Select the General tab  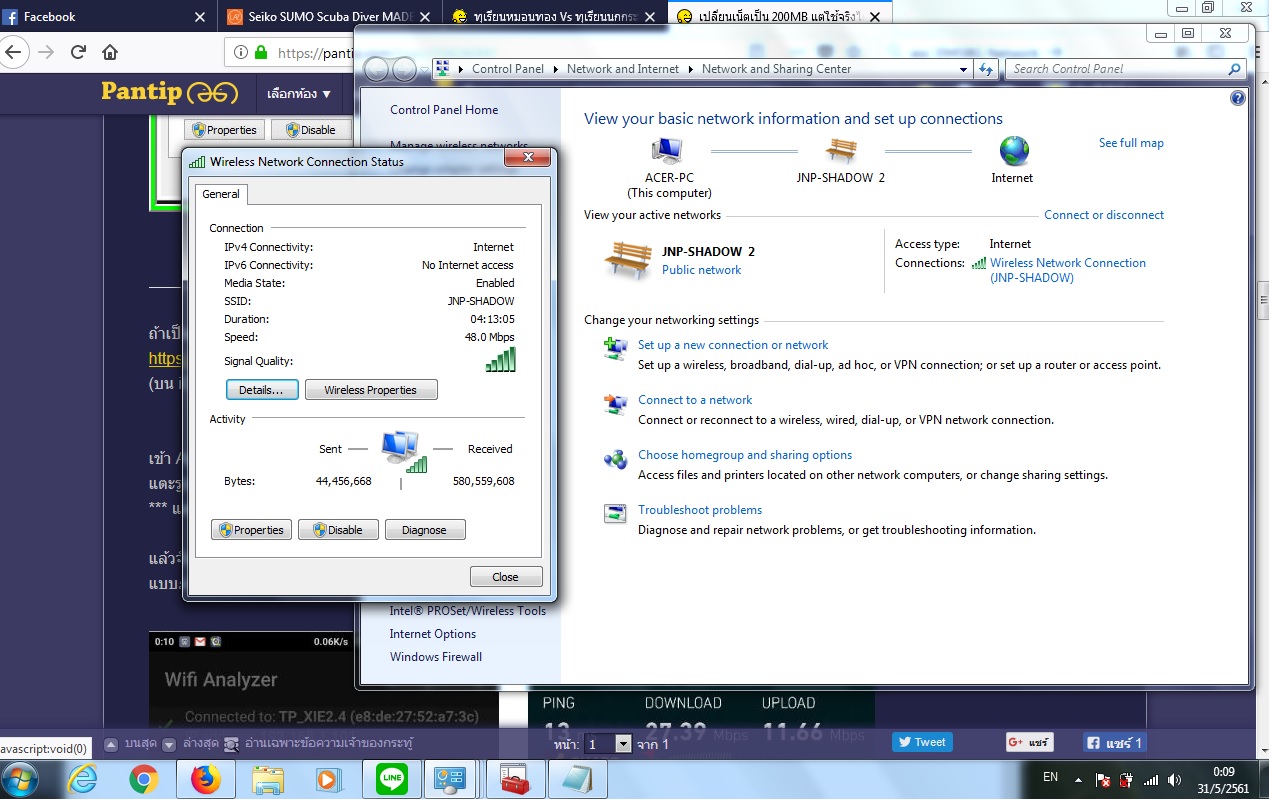221,194
